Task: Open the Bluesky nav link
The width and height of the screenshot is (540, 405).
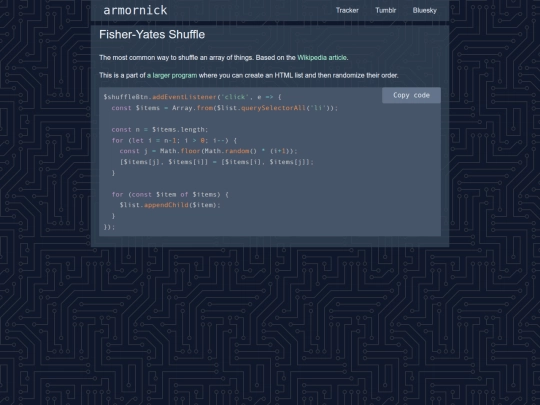Action: tap(425, 10)
